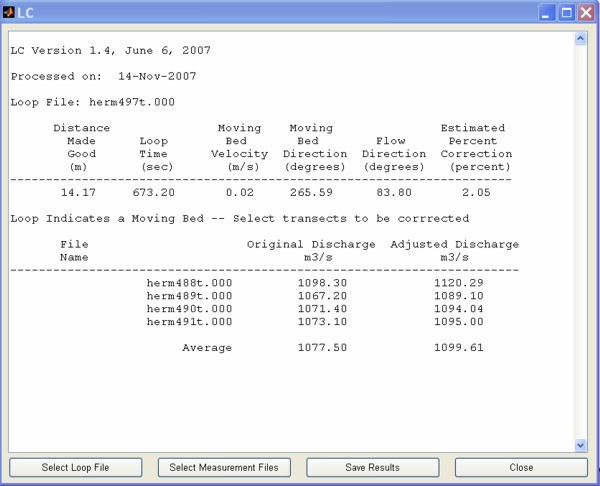
Task: Click the Moving Bed Velocity column header
Action: pos(240,147)
